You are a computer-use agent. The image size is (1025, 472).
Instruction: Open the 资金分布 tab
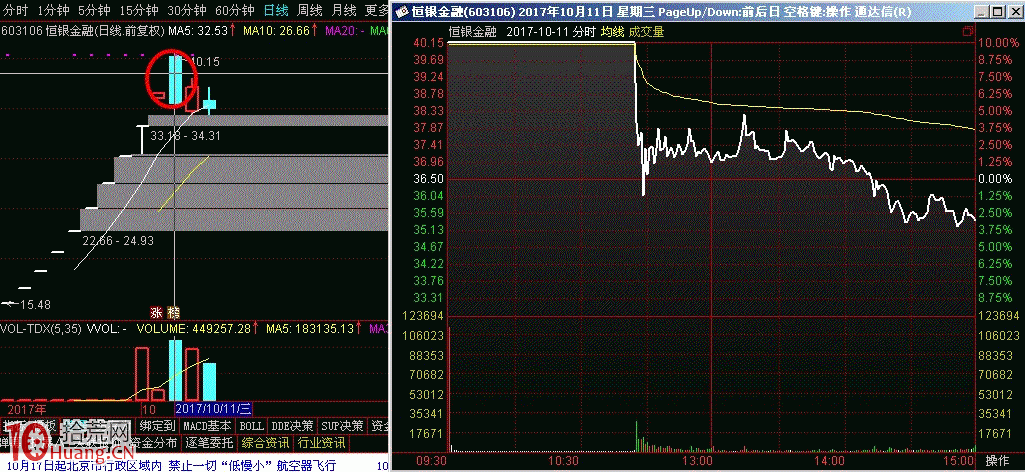point(156,443)
